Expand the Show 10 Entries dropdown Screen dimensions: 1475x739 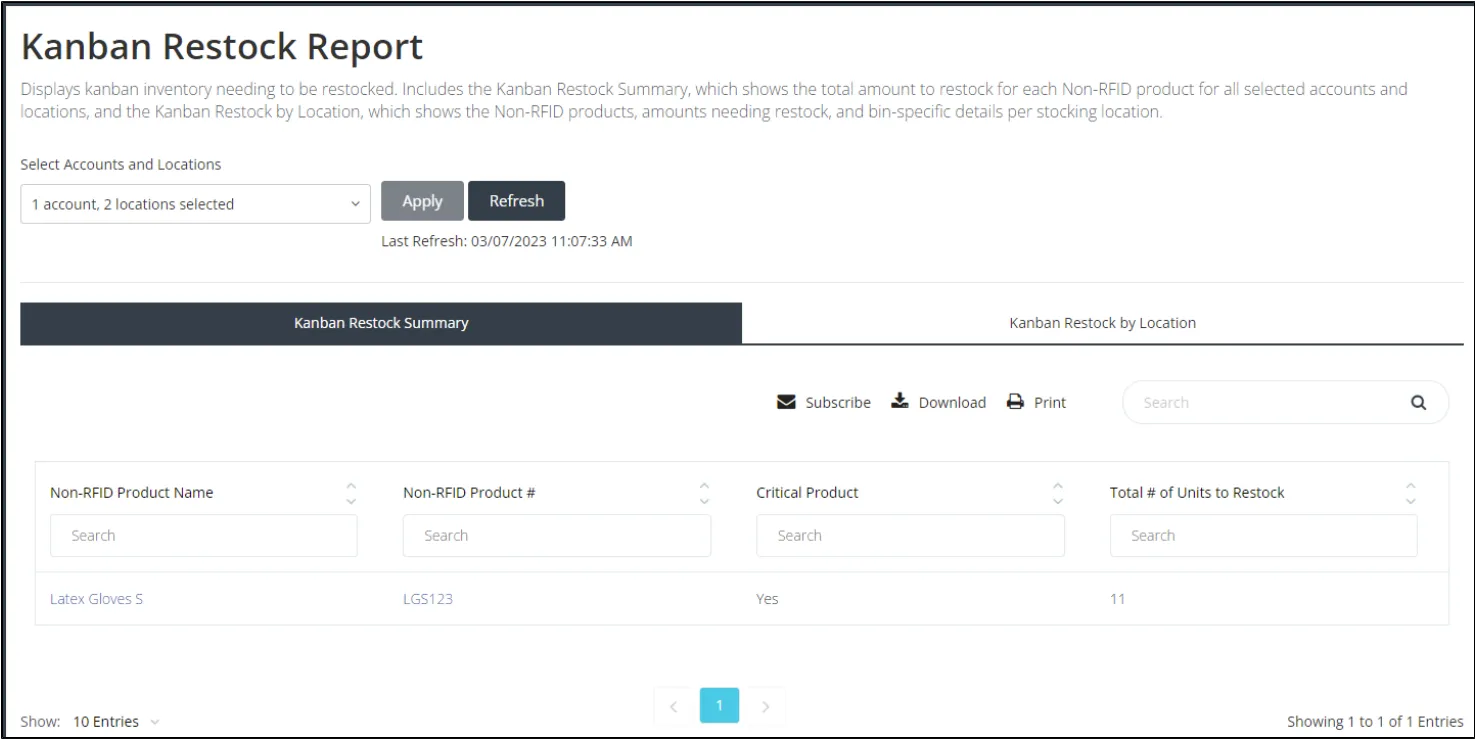116,722
